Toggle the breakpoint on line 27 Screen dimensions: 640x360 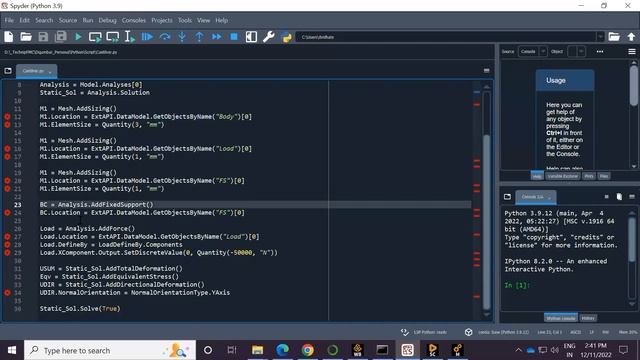pyautogui.click(x=7, y=236)
